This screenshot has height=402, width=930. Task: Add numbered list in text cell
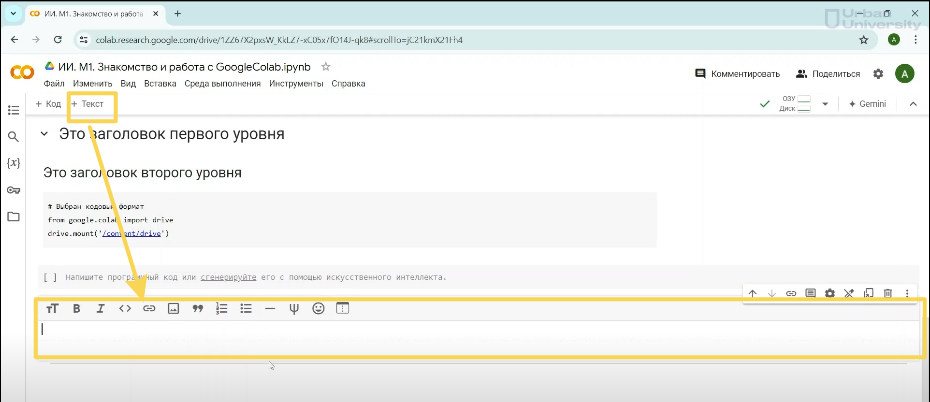[x=222, y=309]
